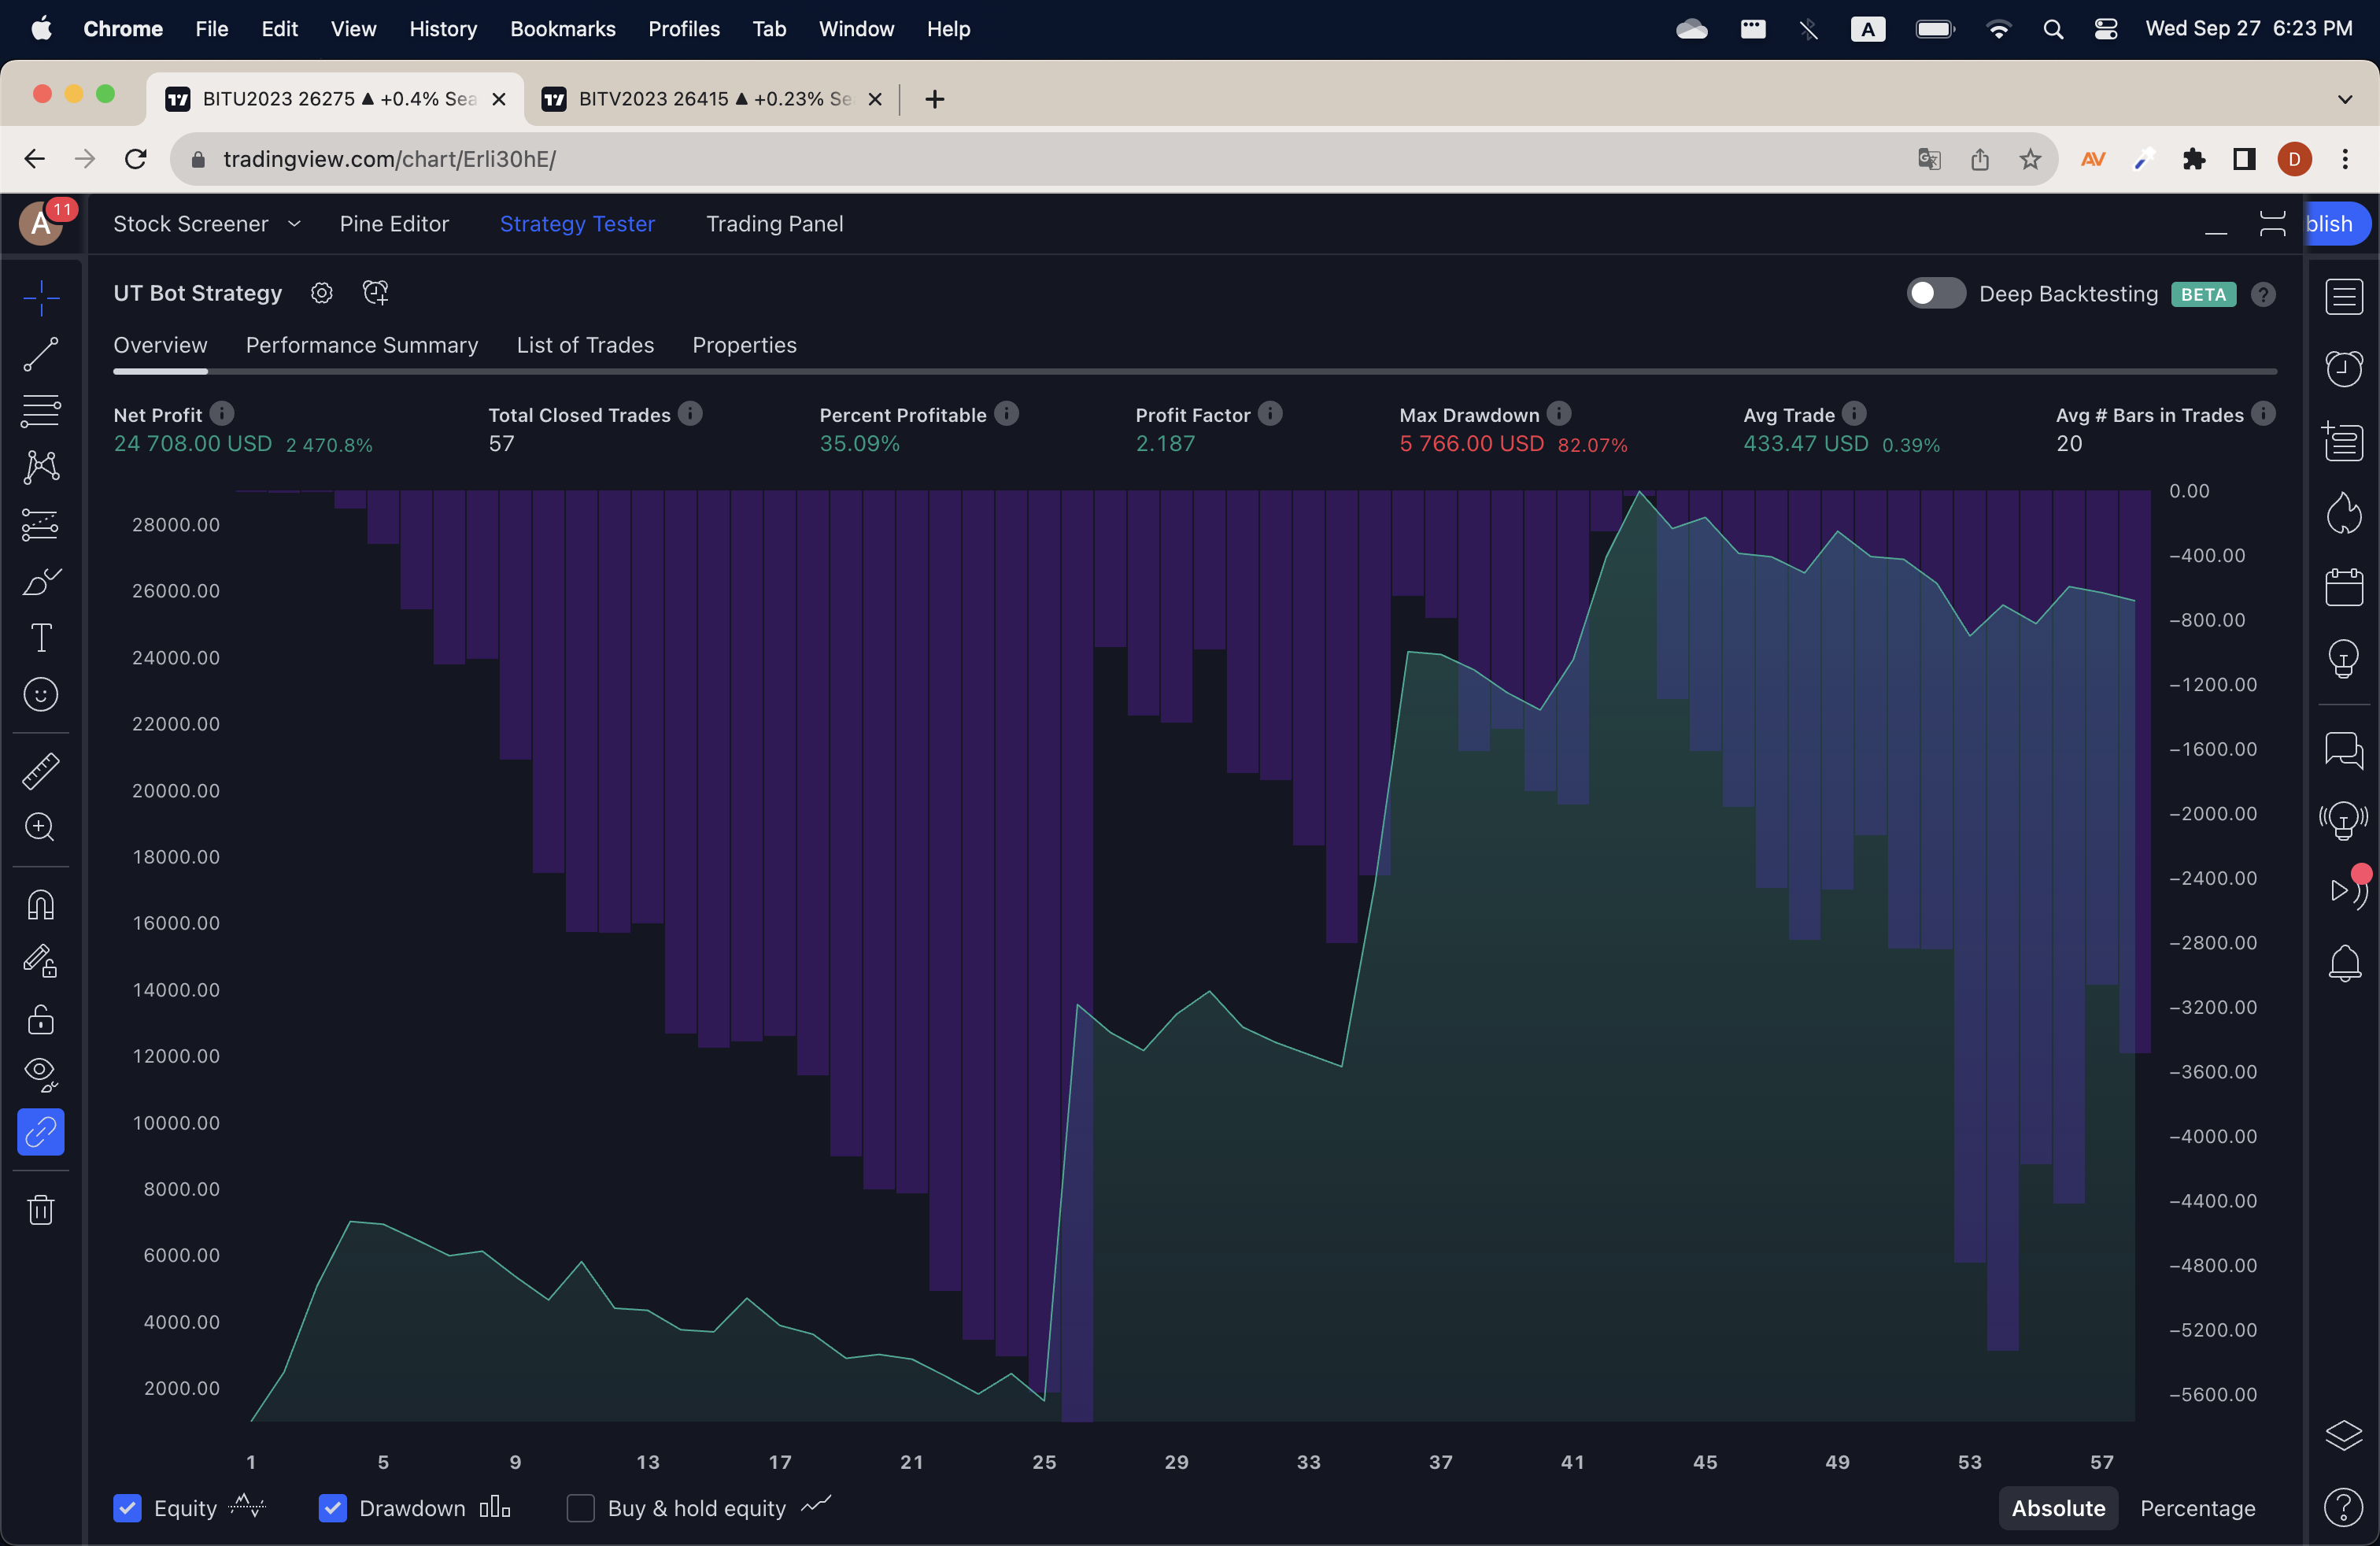The height and width of the screenshot is (1546, 2380).
Task: Open UT Bot Strategy settings gear
Action: point(321,293)
